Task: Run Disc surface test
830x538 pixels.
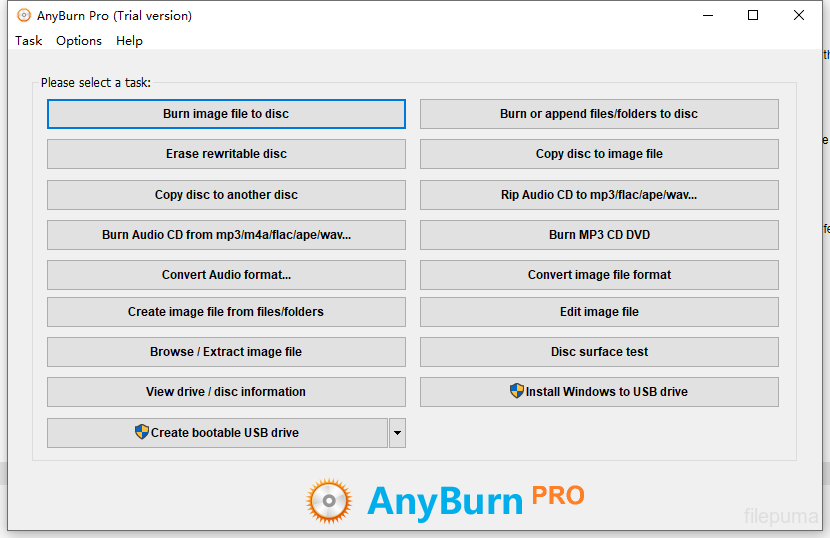Action: (599, 352)
